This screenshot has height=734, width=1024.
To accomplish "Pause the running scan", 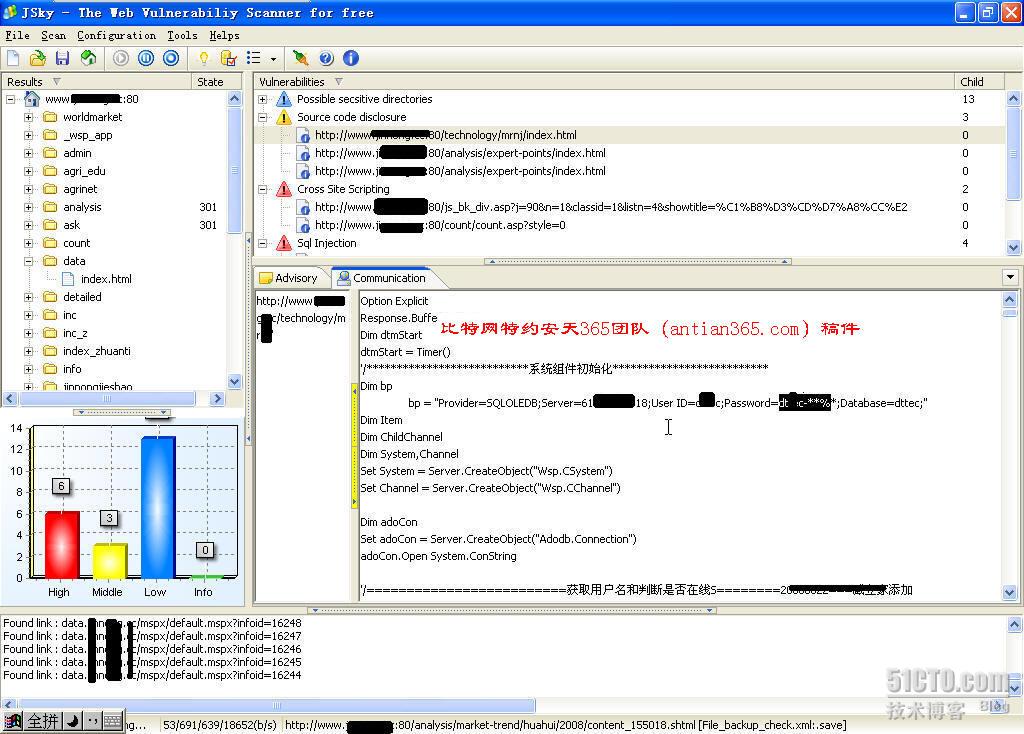I will pyautogui.click(x=146, y=58).
